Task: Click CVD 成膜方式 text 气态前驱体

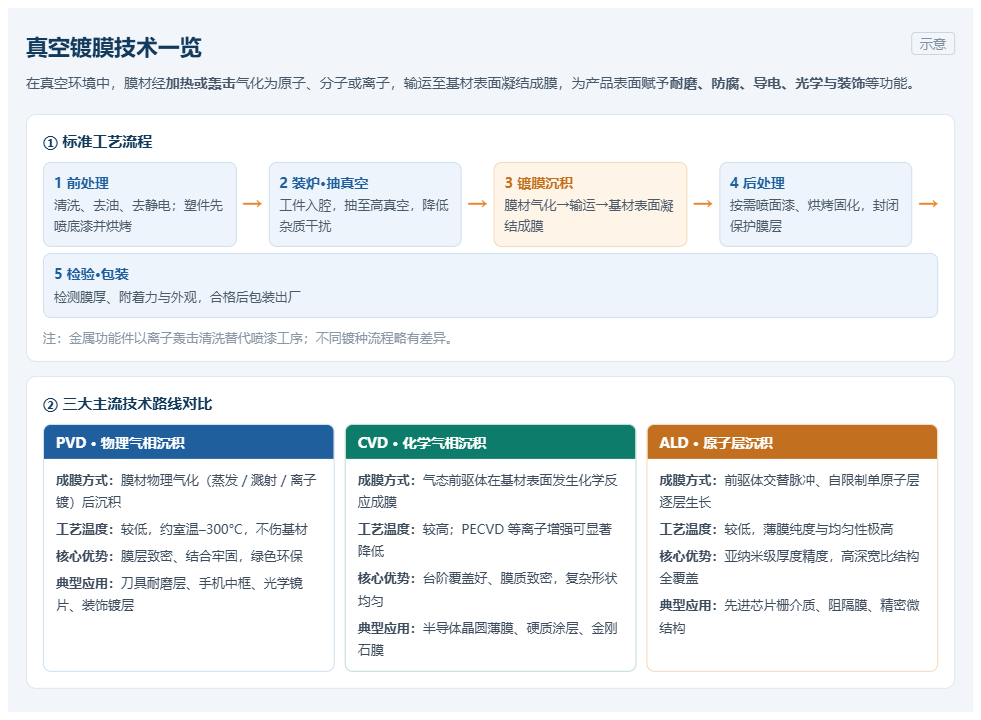Action: (487, 491)
